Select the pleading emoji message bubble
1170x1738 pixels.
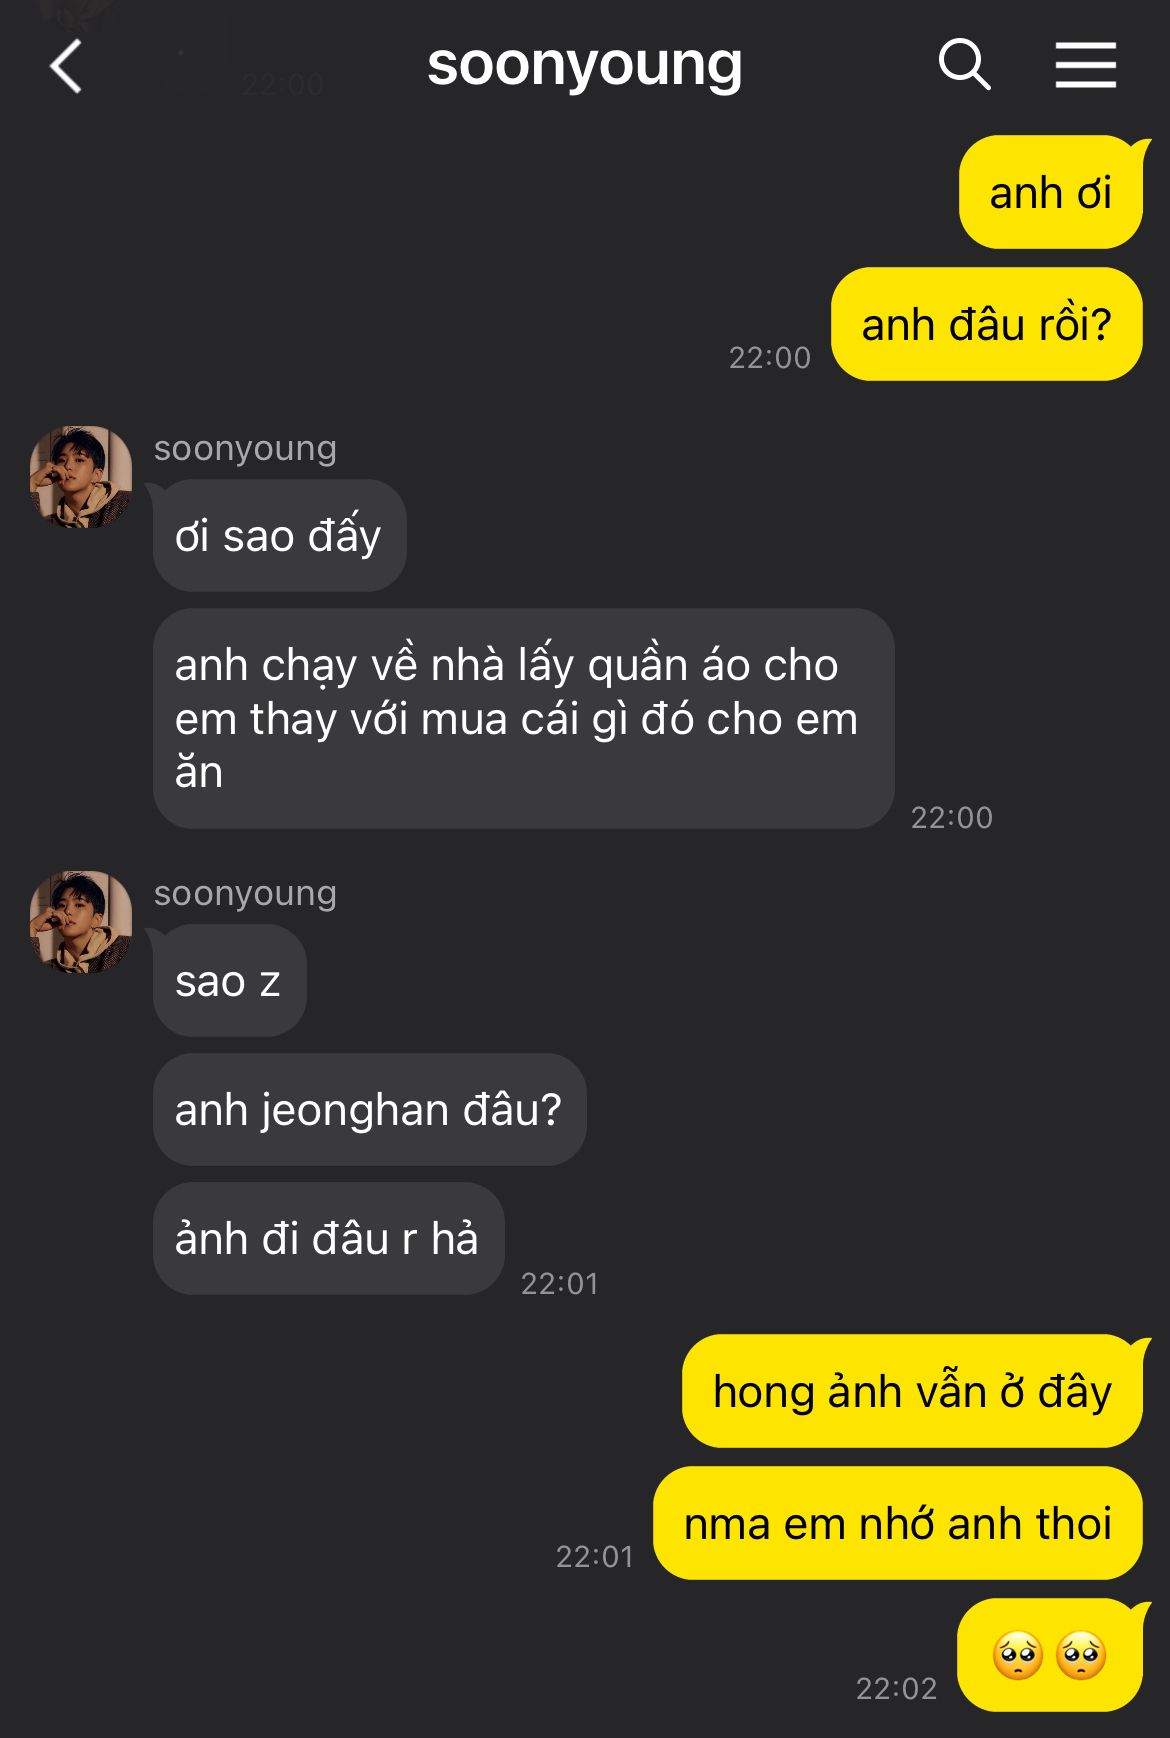(1050, 1655)
